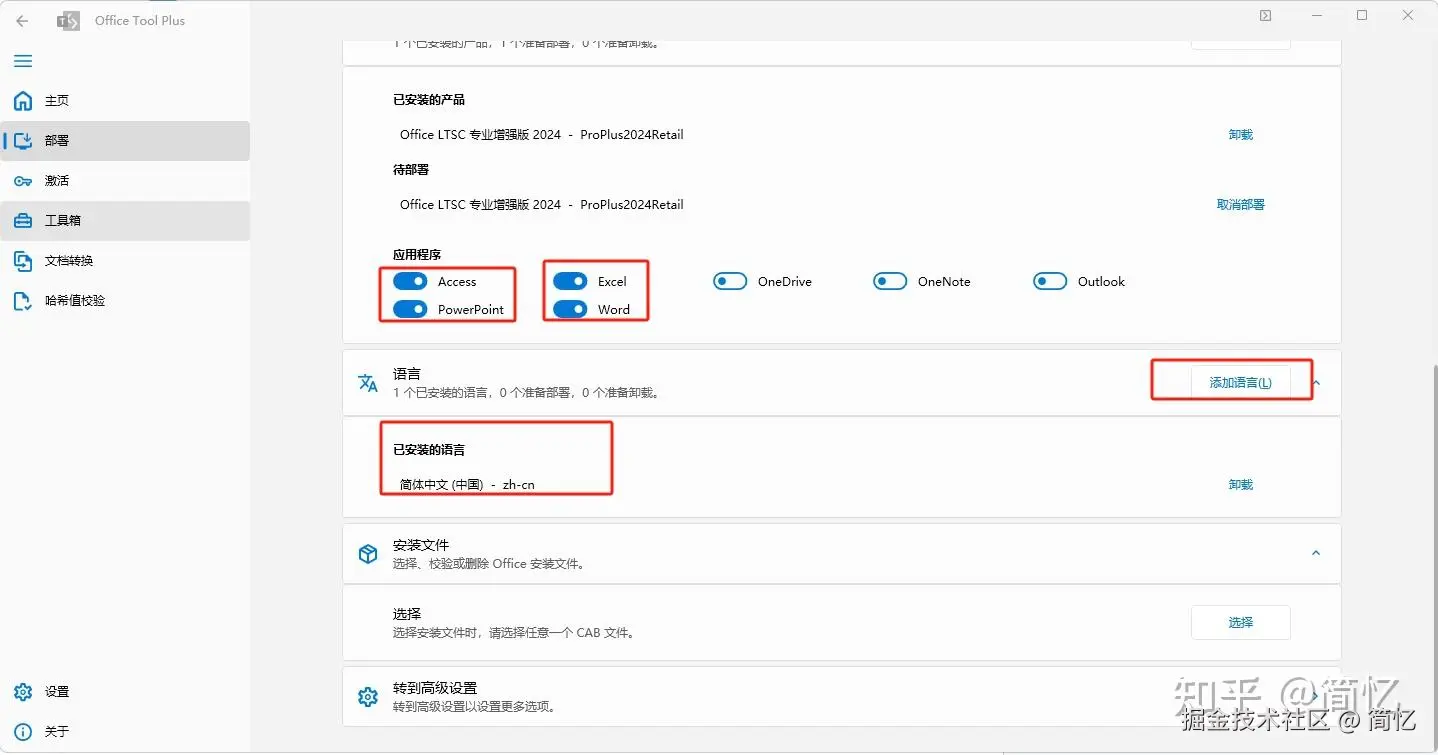Turn off the Excel toggle
This screenshot has height=755, width=1438.
(x=570, y=281)
